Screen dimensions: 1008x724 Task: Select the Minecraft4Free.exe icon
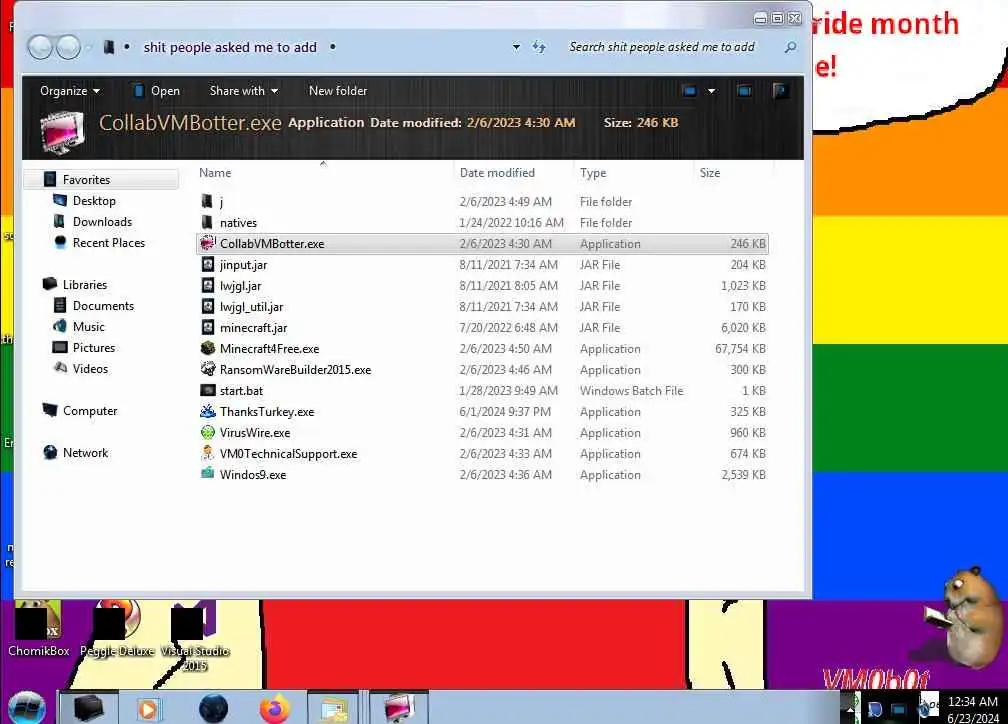click(207, 348)
